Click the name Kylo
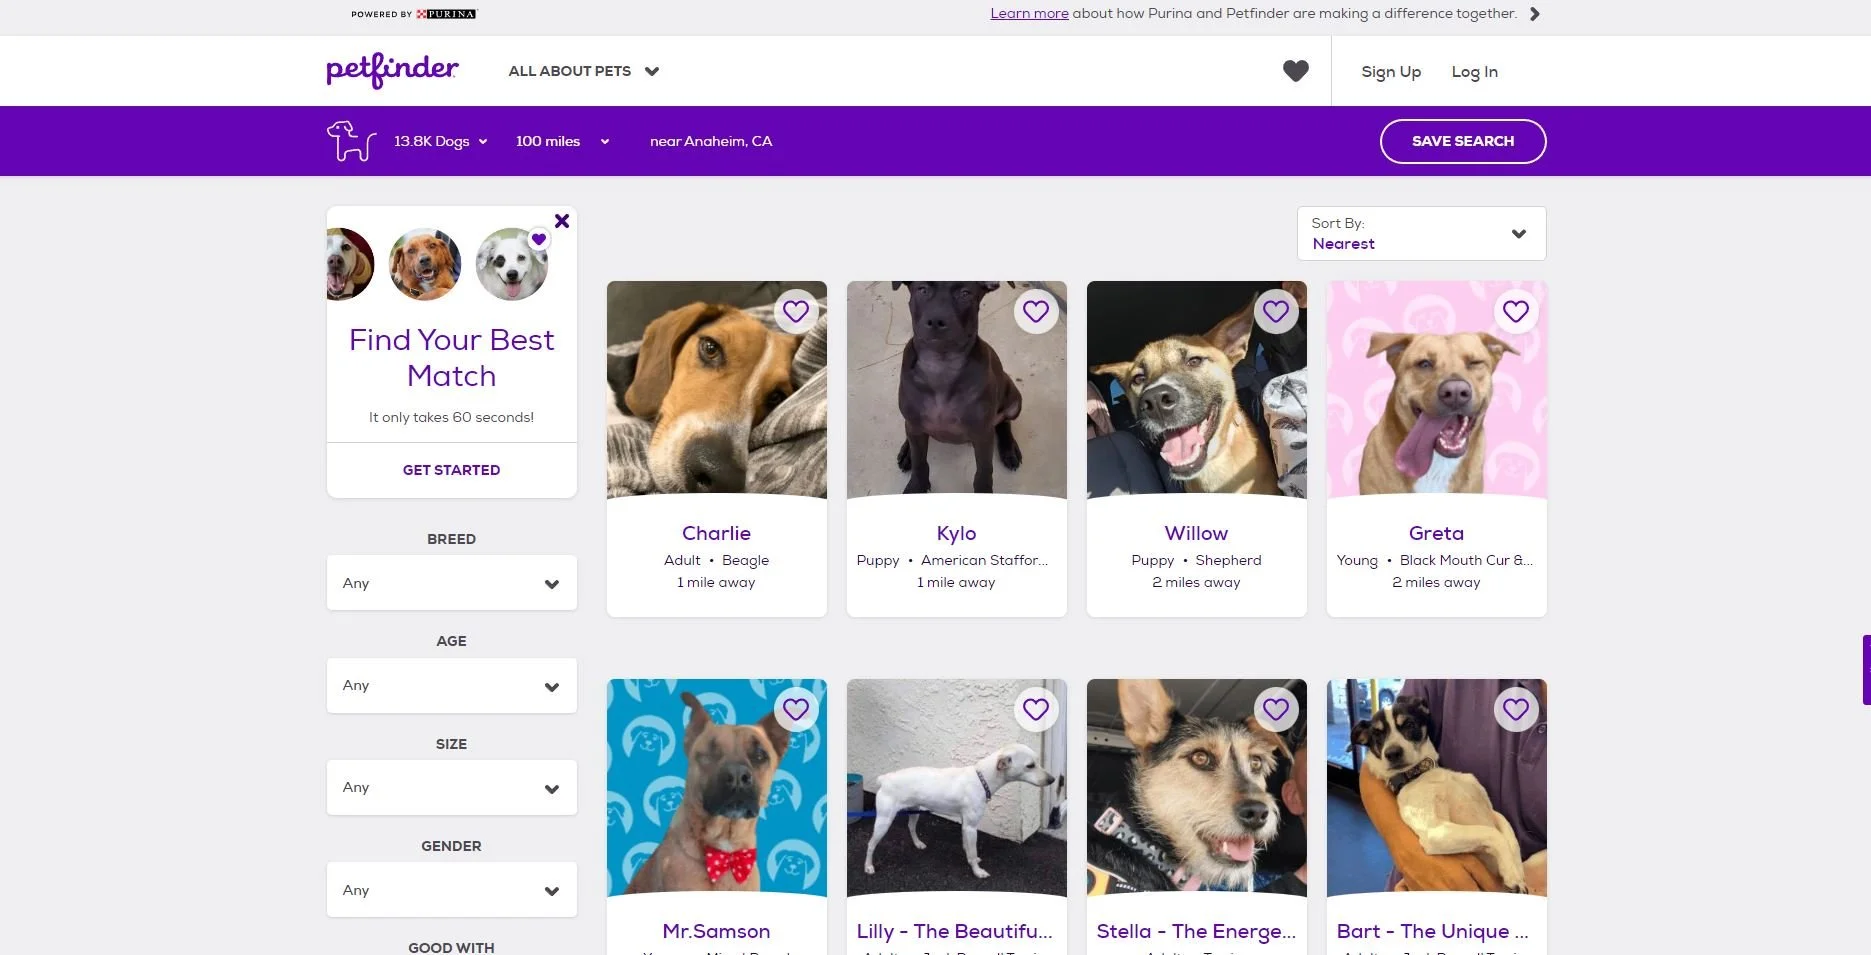Image resolution: width=1871 pixels, height=955 pixels. (957, 533)
